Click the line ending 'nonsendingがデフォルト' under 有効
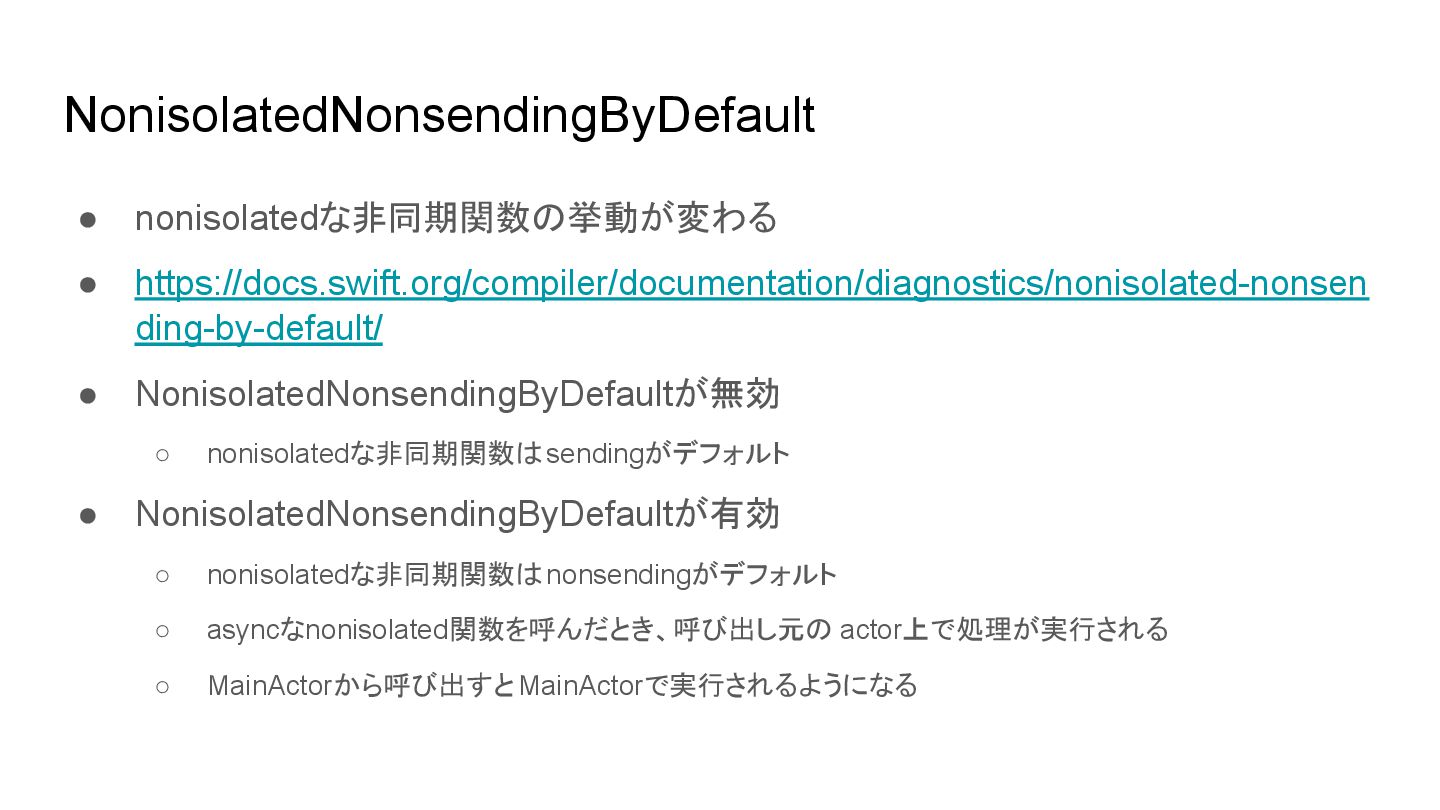 click(x=522, y=574)
